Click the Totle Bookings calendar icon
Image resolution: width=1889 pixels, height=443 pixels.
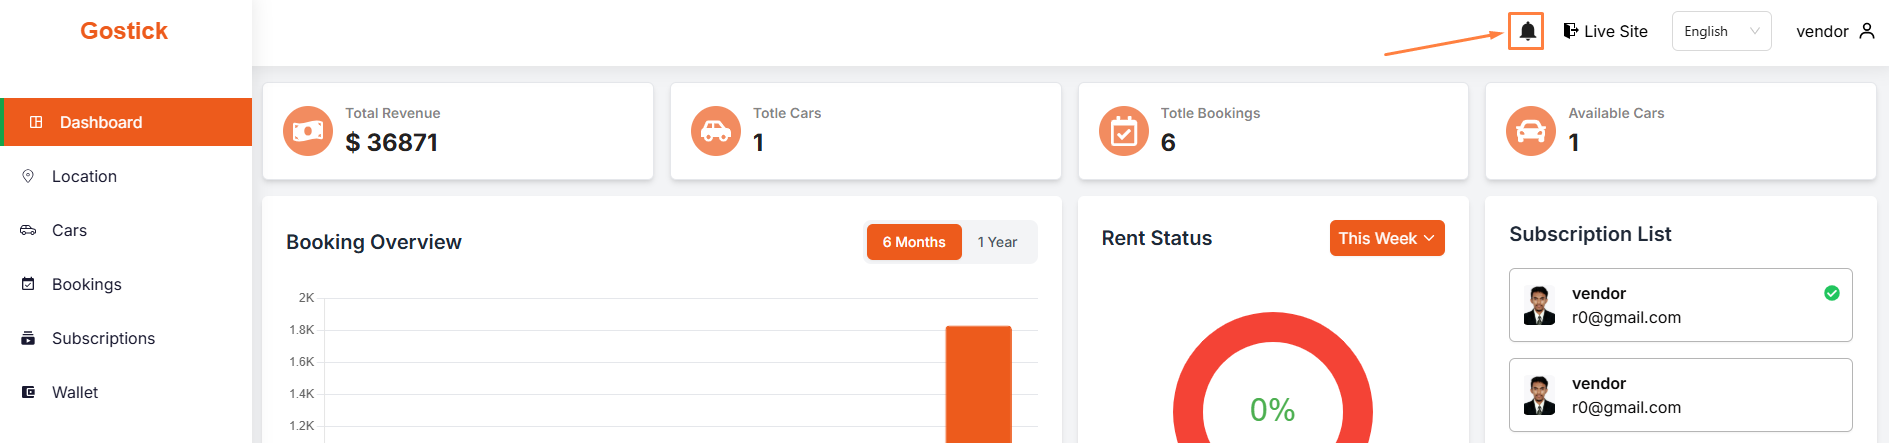(1124, 131)
